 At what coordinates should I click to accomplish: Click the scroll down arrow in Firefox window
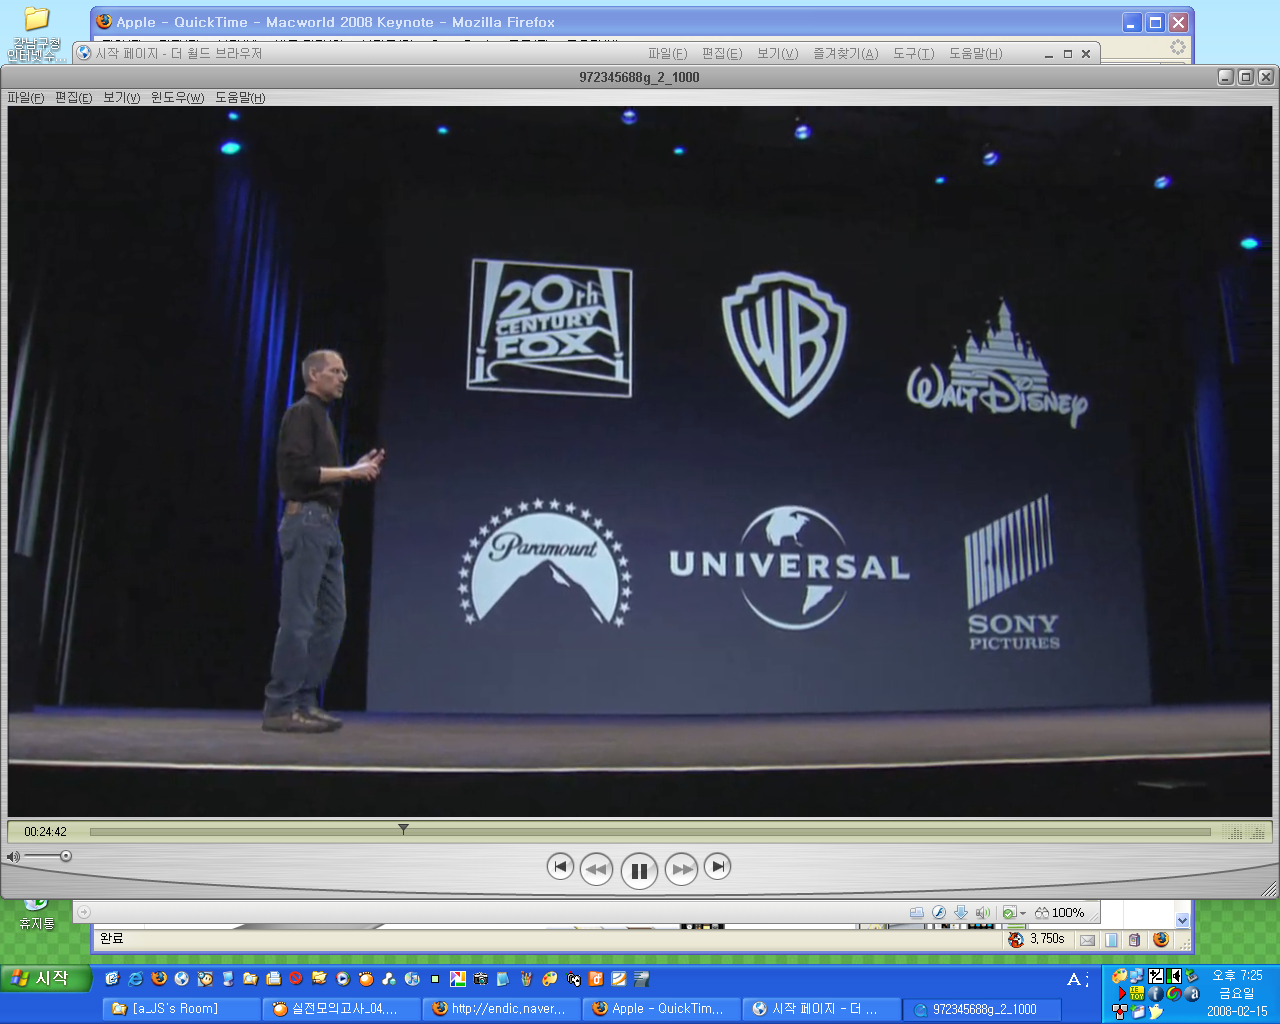[1182, 920]
